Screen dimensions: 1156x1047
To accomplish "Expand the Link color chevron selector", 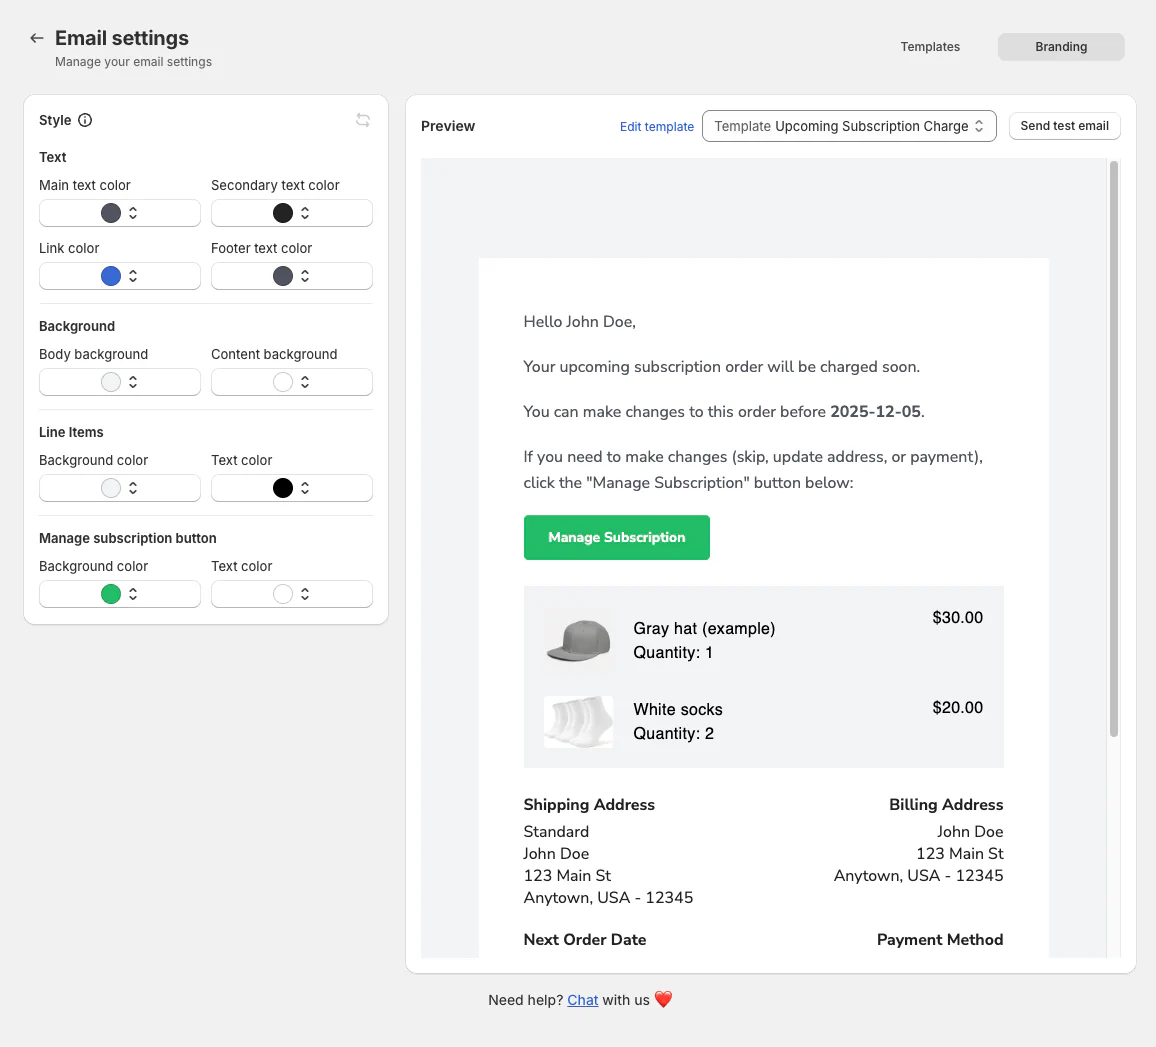I will point(133,276).
